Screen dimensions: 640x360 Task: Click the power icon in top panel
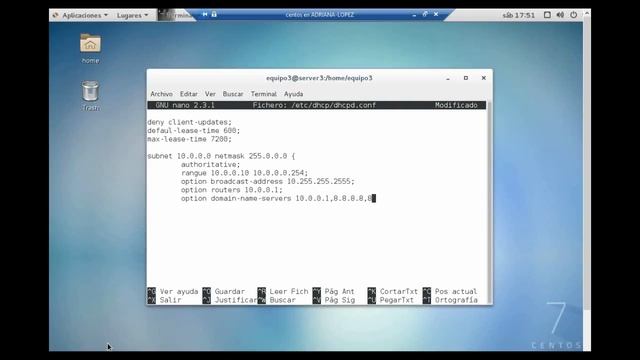(573, 15)
